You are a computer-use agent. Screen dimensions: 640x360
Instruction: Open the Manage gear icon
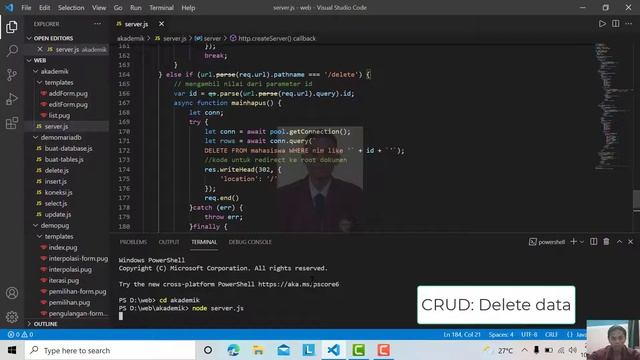(x=12, y=316)
